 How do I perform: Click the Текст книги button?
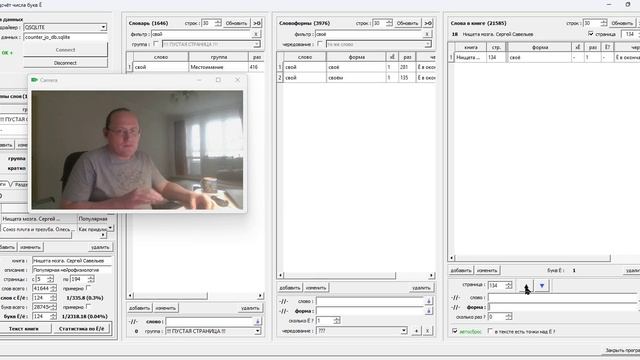click(x=24, y=329)
